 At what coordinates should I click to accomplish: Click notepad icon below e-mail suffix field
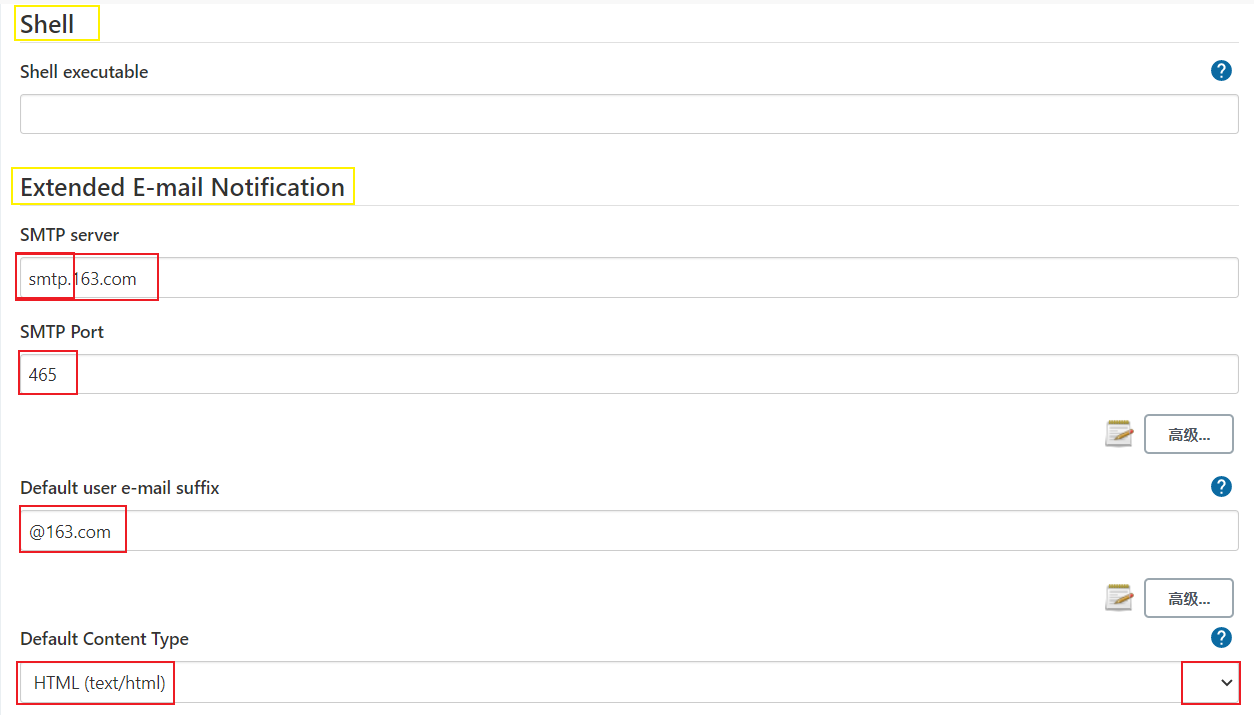click(1119, 598)
